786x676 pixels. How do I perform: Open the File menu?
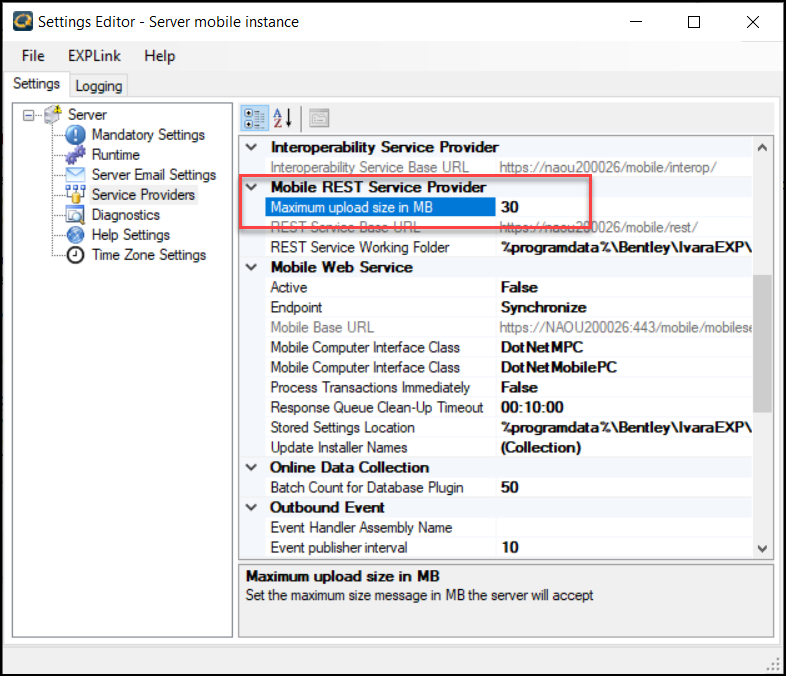click(x=33, y=56)
